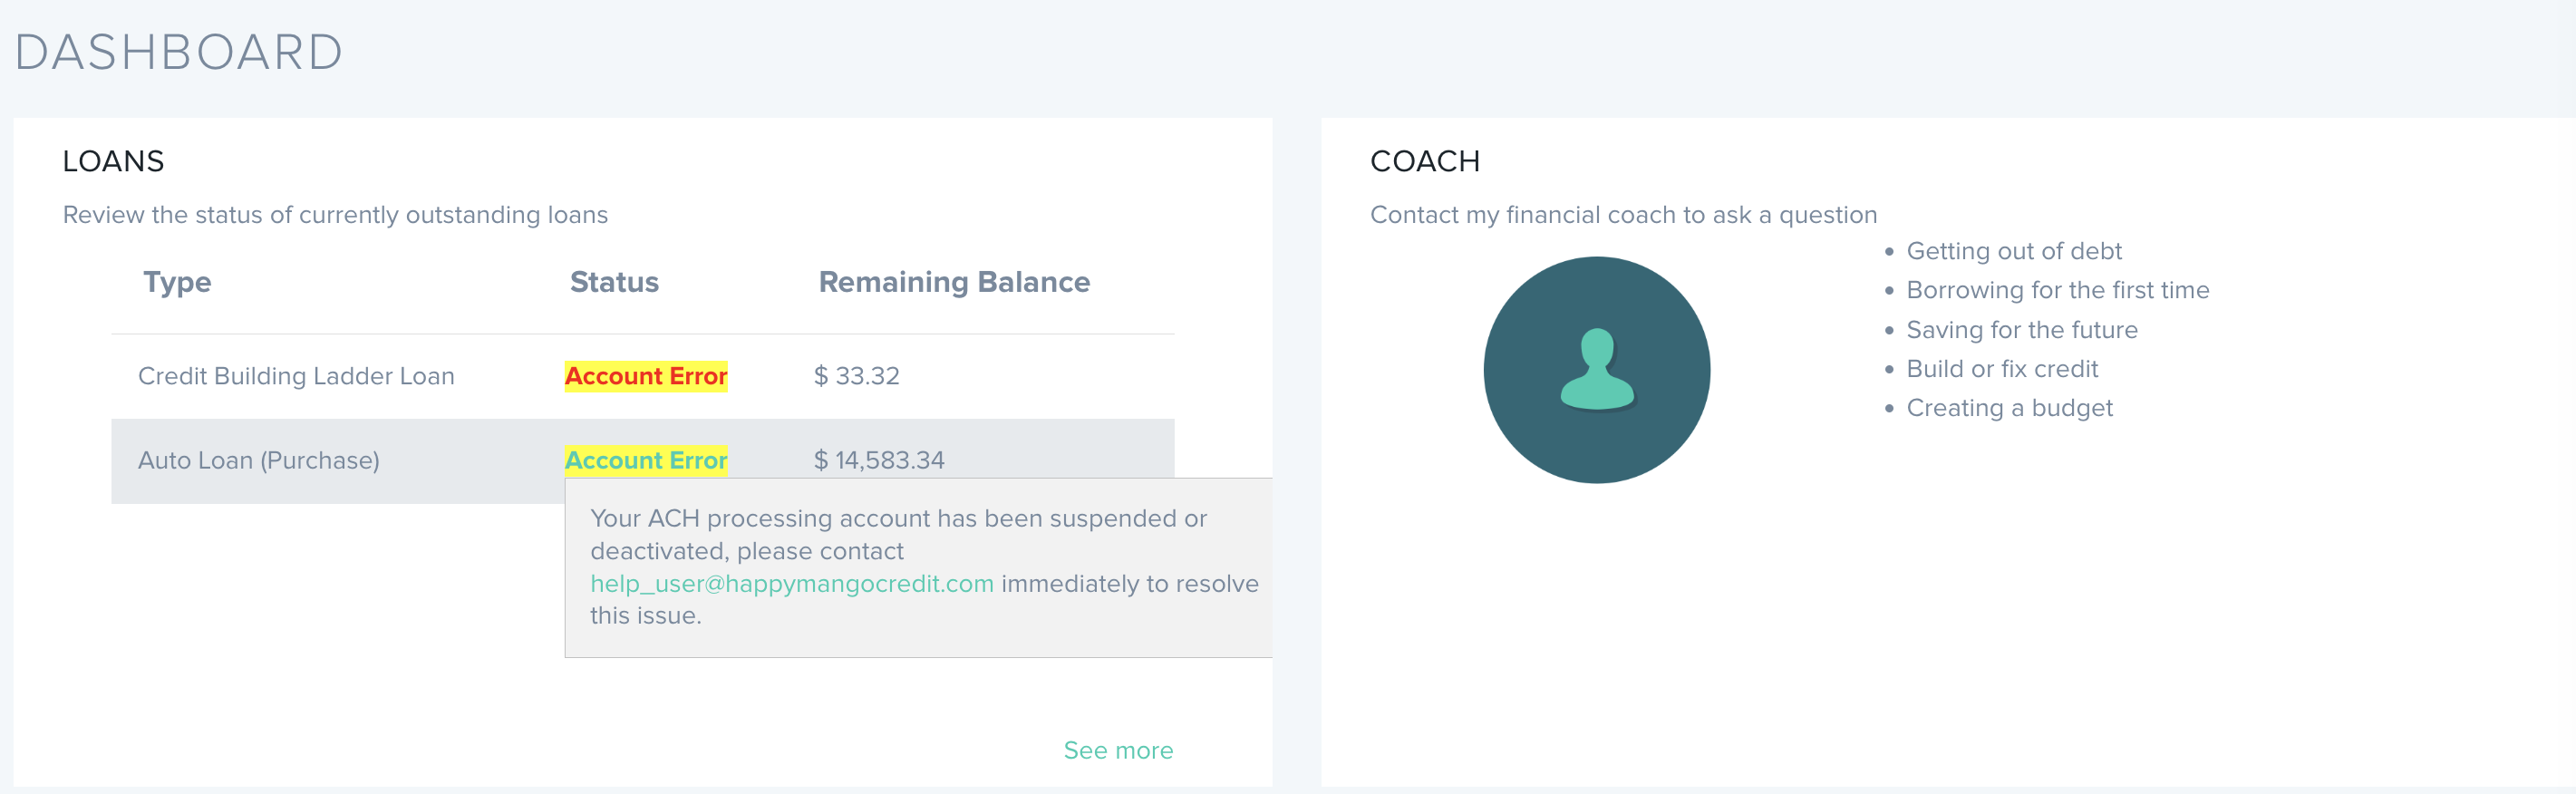
Task: Click the Getting out of debt topic
Action: [x=2013, y=251]
